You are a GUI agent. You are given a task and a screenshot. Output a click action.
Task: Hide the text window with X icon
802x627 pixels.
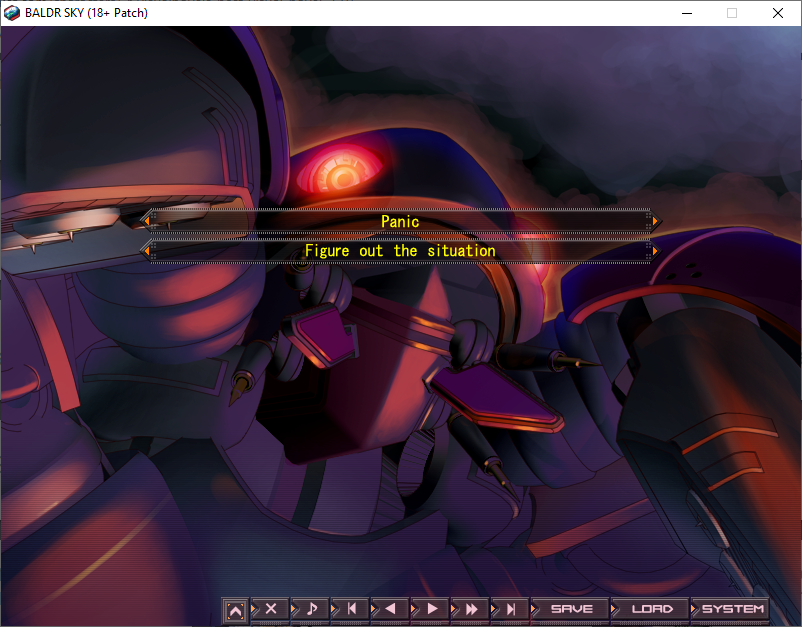pos(271,609)
